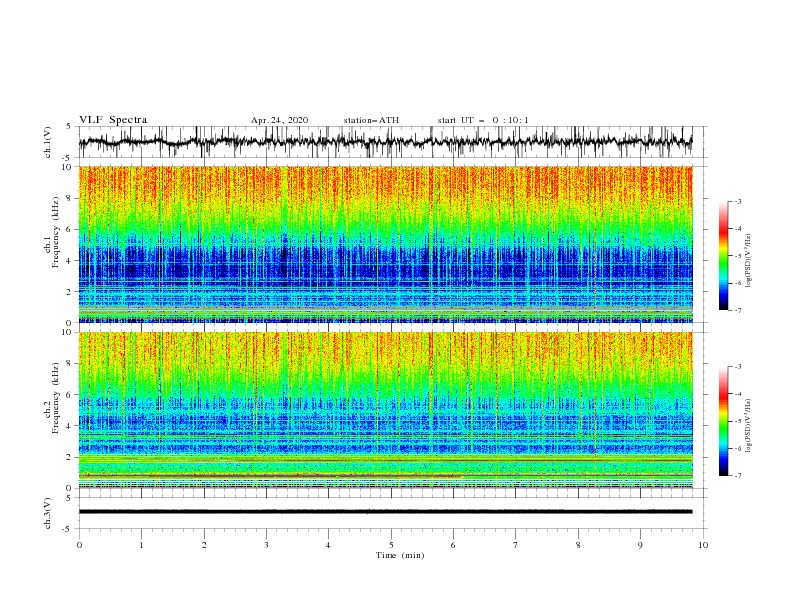
Task: Click the ch.2 spectrogram color scale bar
Action: tap(724, 421)
